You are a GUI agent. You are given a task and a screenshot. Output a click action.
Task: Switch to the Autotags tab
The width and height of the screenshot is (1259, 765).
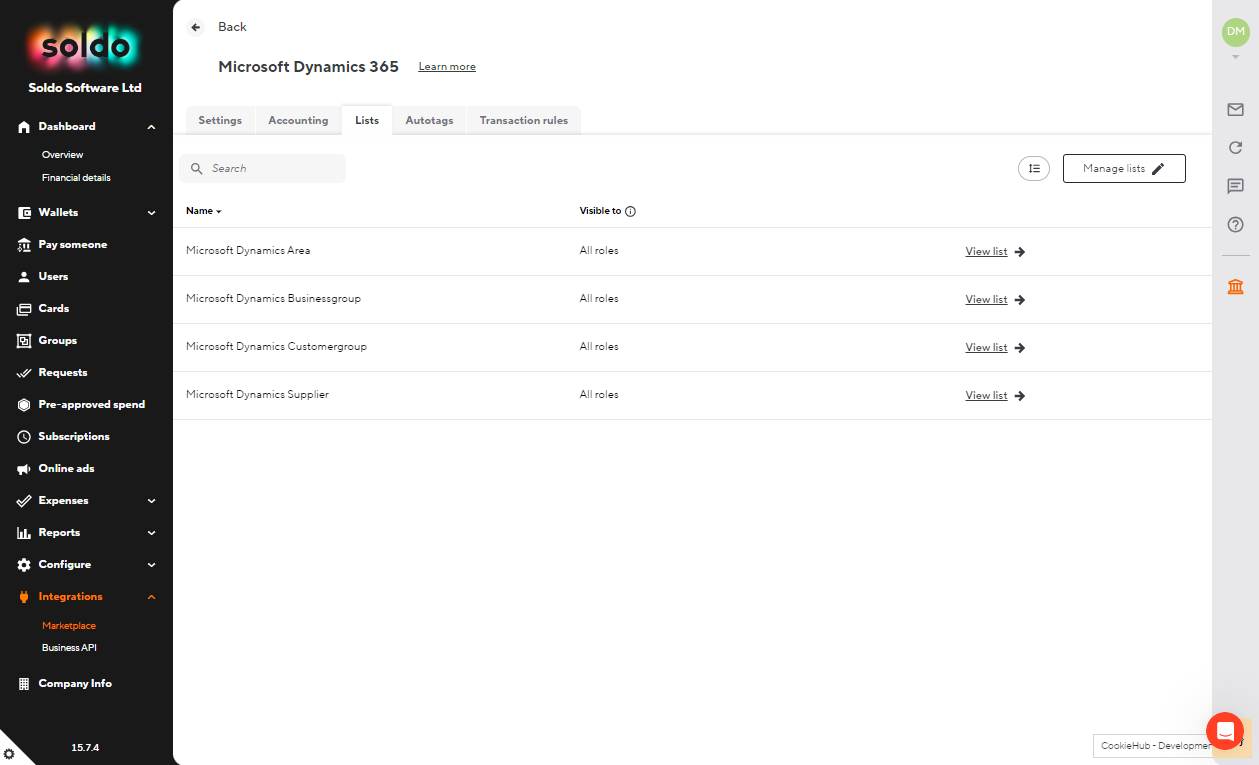(429, 120)
